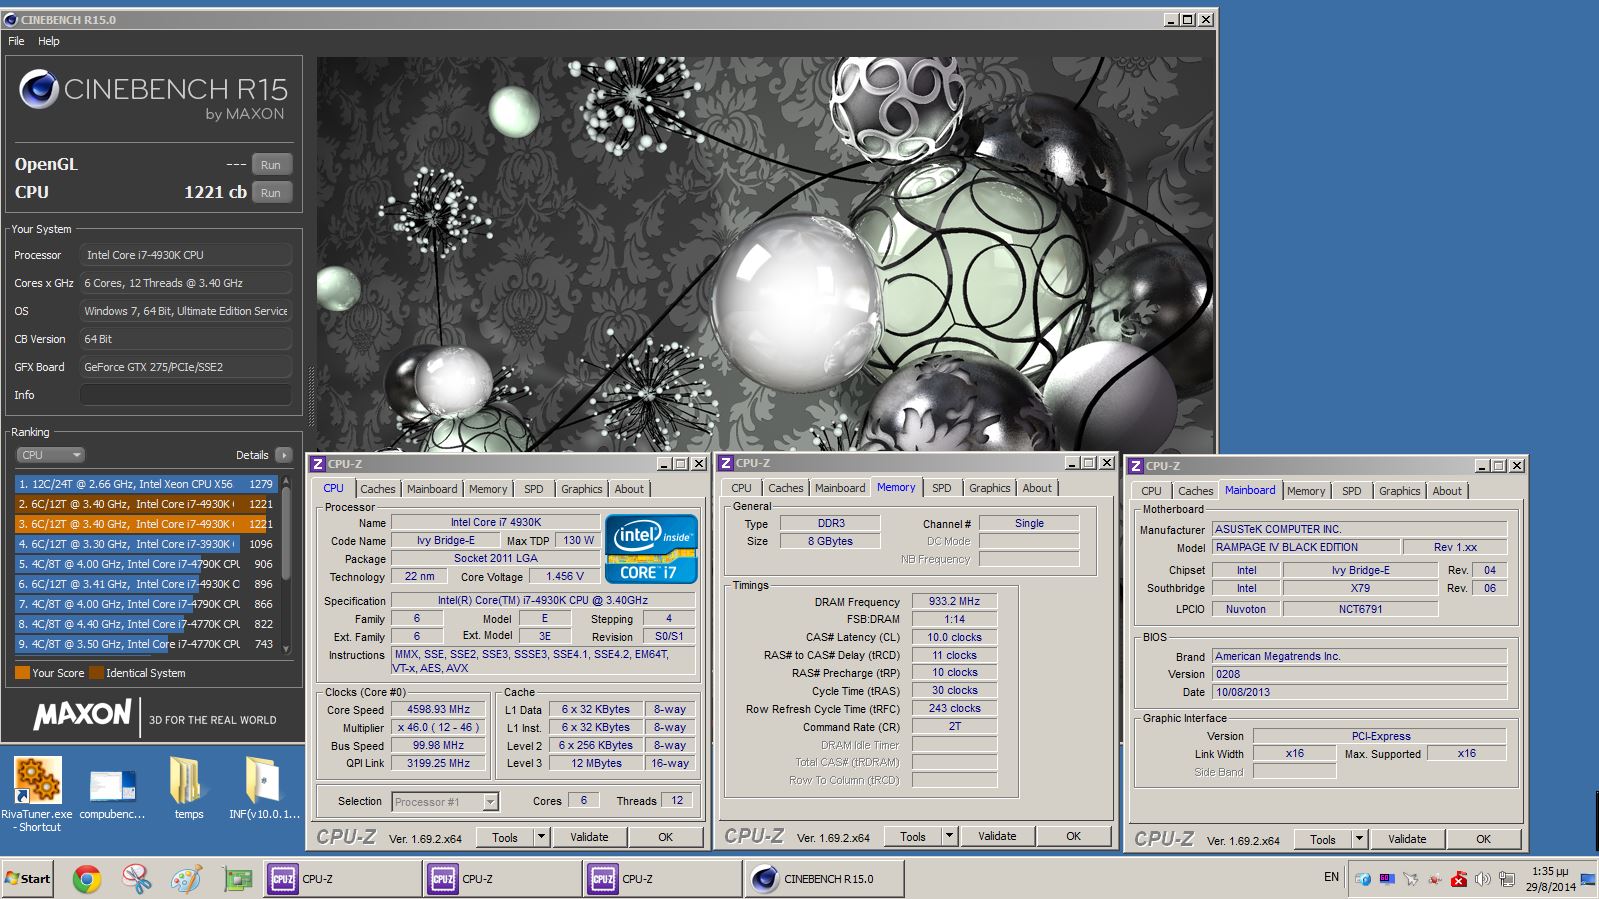Open the CPU ranking type dropdown in Cinebench
Image resolution: width=1599 pixels, height=899 pixels.
[50, 455]
